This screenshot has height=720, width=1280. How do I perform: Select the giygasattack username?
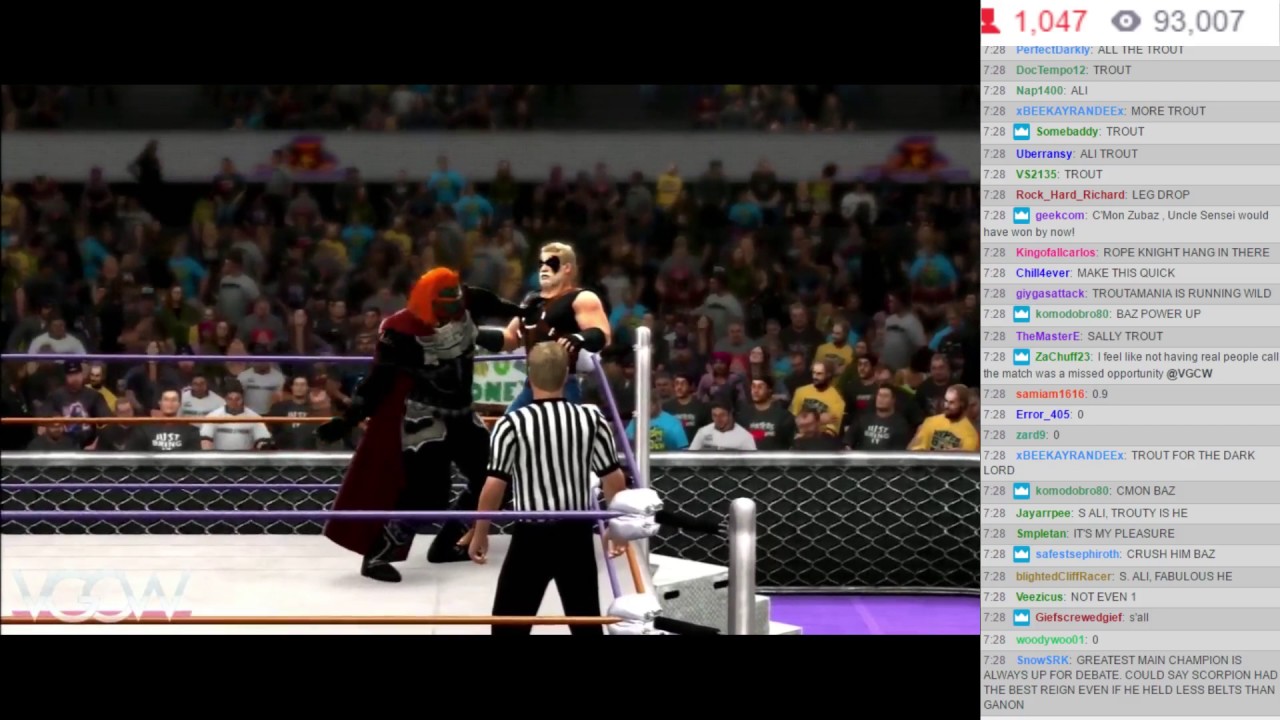click(1050, 294)
